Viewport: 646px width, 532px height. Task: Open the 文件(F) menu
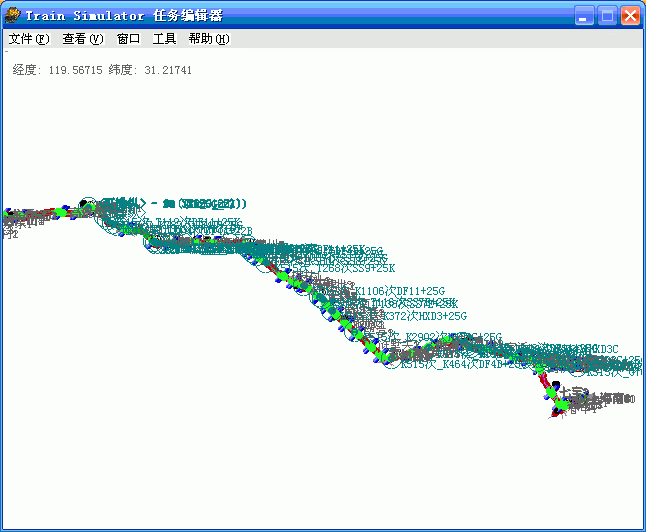(x=28, y=39)
